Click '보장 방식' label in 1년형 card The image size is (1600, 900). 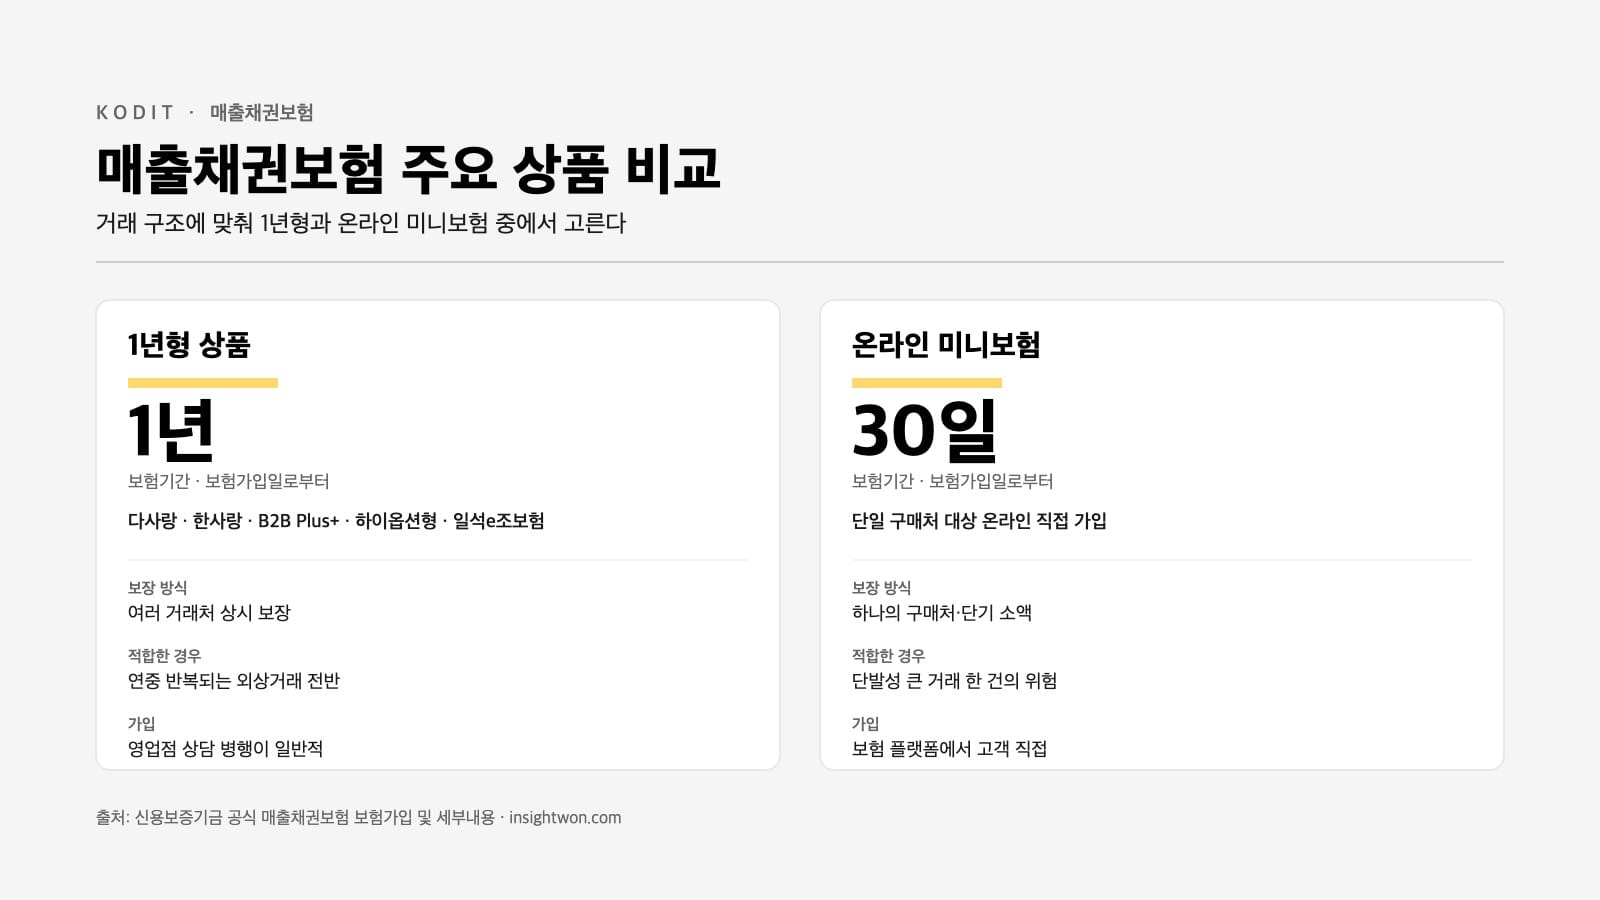pyautogui.click(x=157, y=588)
